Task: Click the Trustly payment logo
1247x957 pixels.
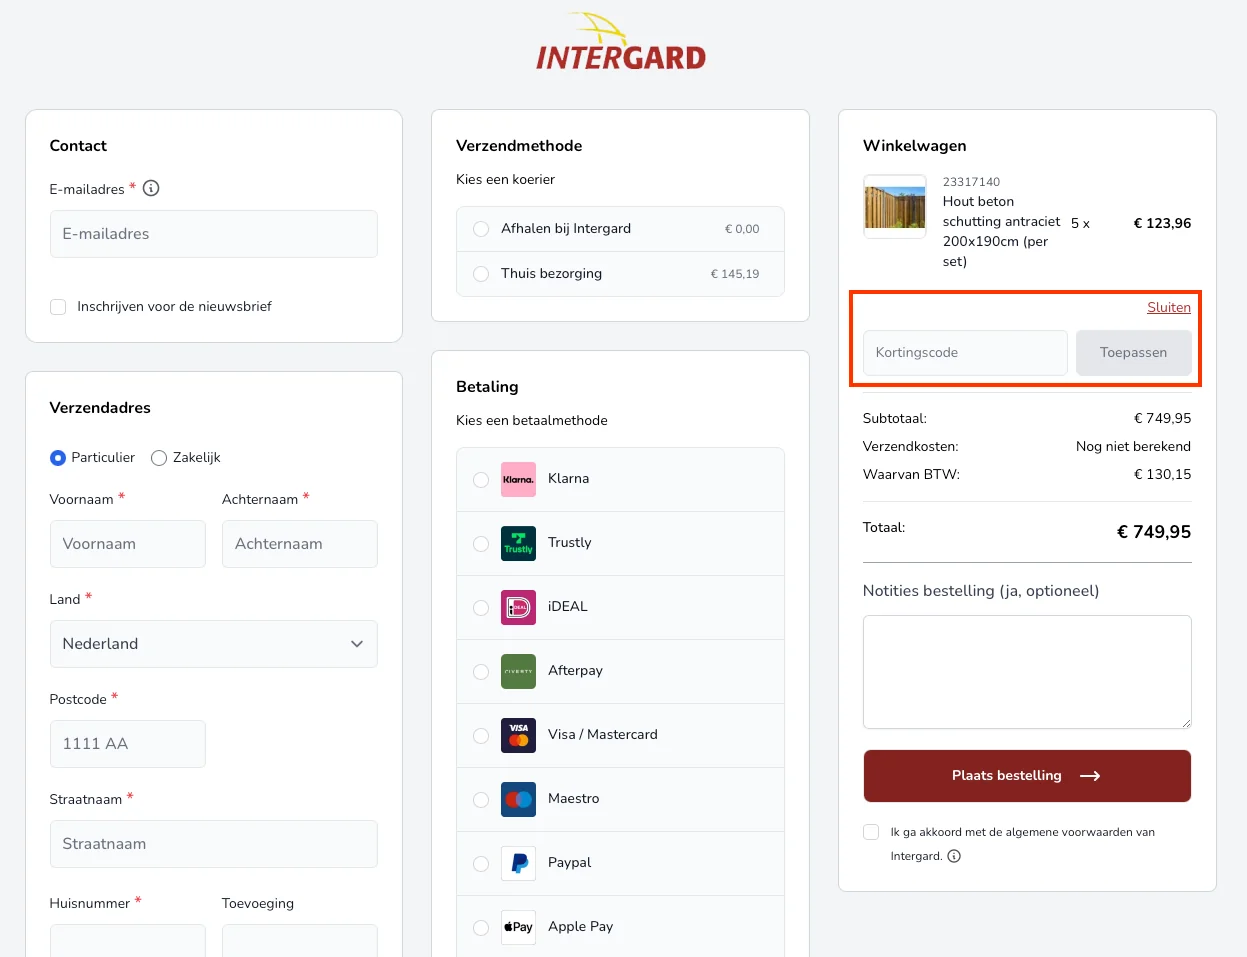Action: click(518, 543)
